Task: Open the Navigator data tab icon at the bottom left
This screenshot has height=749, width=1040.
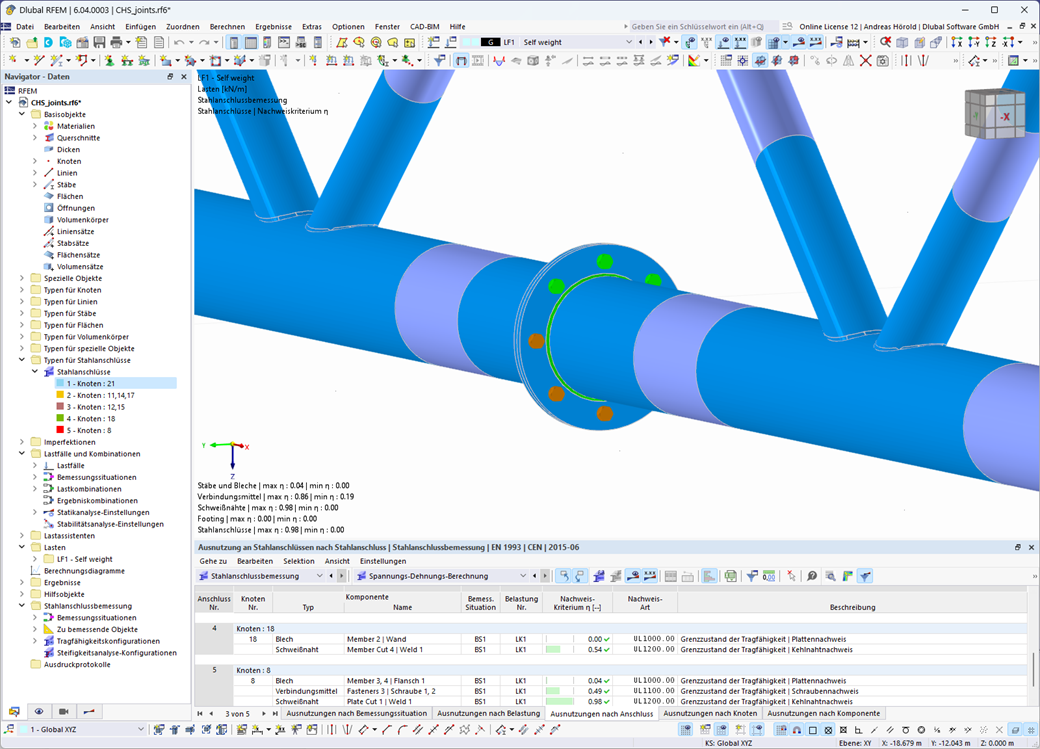Action: point(14,711)
